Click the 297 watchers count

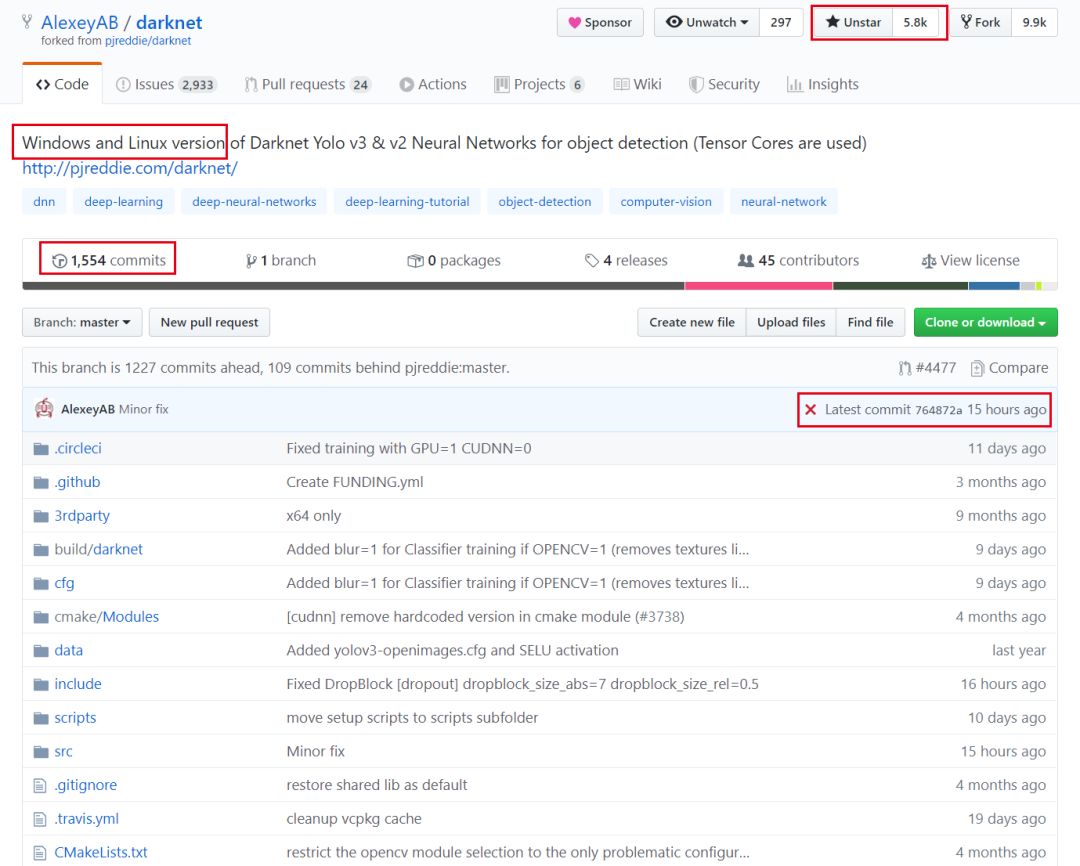tap(780, 22)
